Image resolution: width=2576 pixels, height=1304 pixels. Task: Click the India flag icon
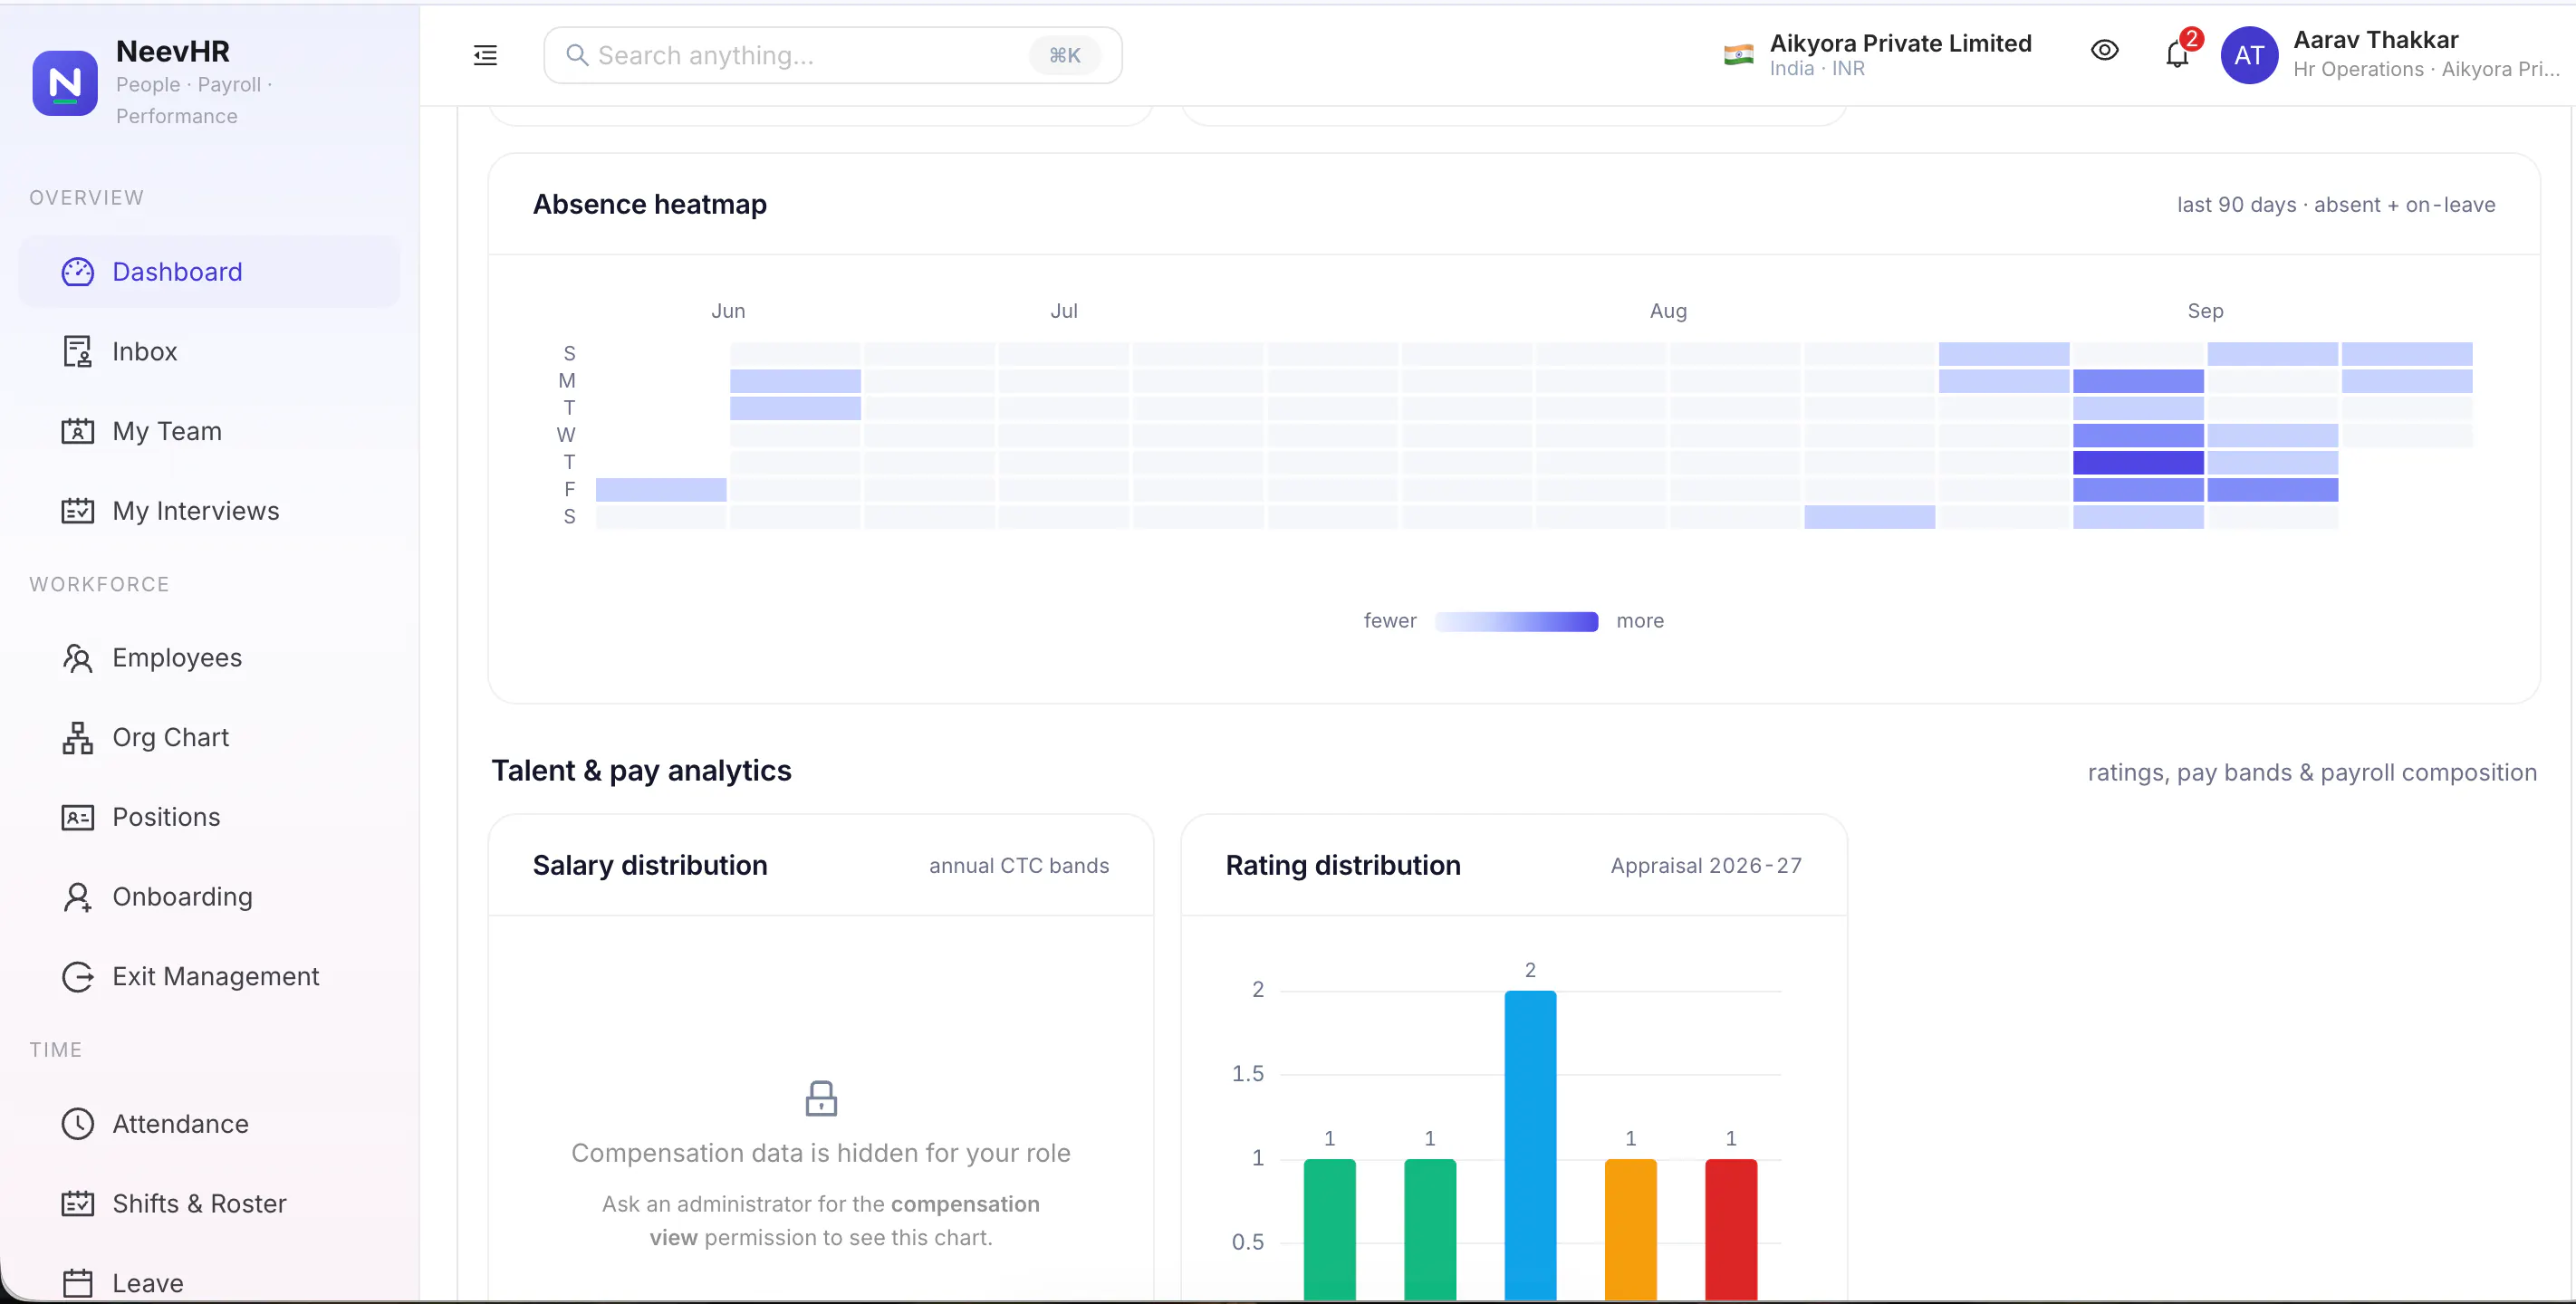[1739, 55]
